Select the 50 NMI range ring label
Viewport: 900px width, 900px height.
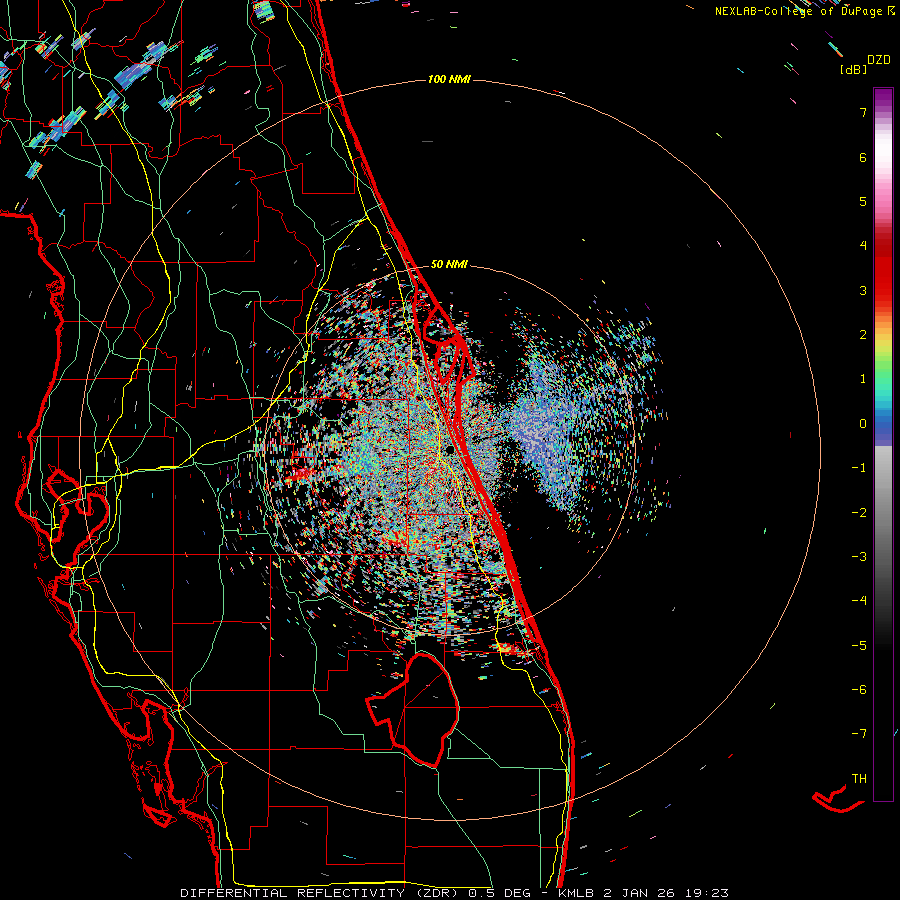point(449,264)
